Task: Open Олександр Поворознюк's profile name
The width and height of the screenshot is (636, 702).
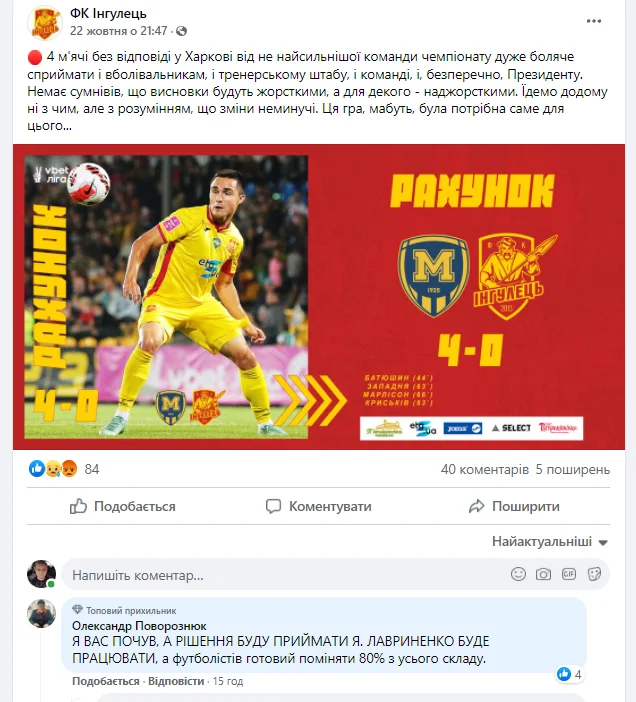Action: click(139, 625)
